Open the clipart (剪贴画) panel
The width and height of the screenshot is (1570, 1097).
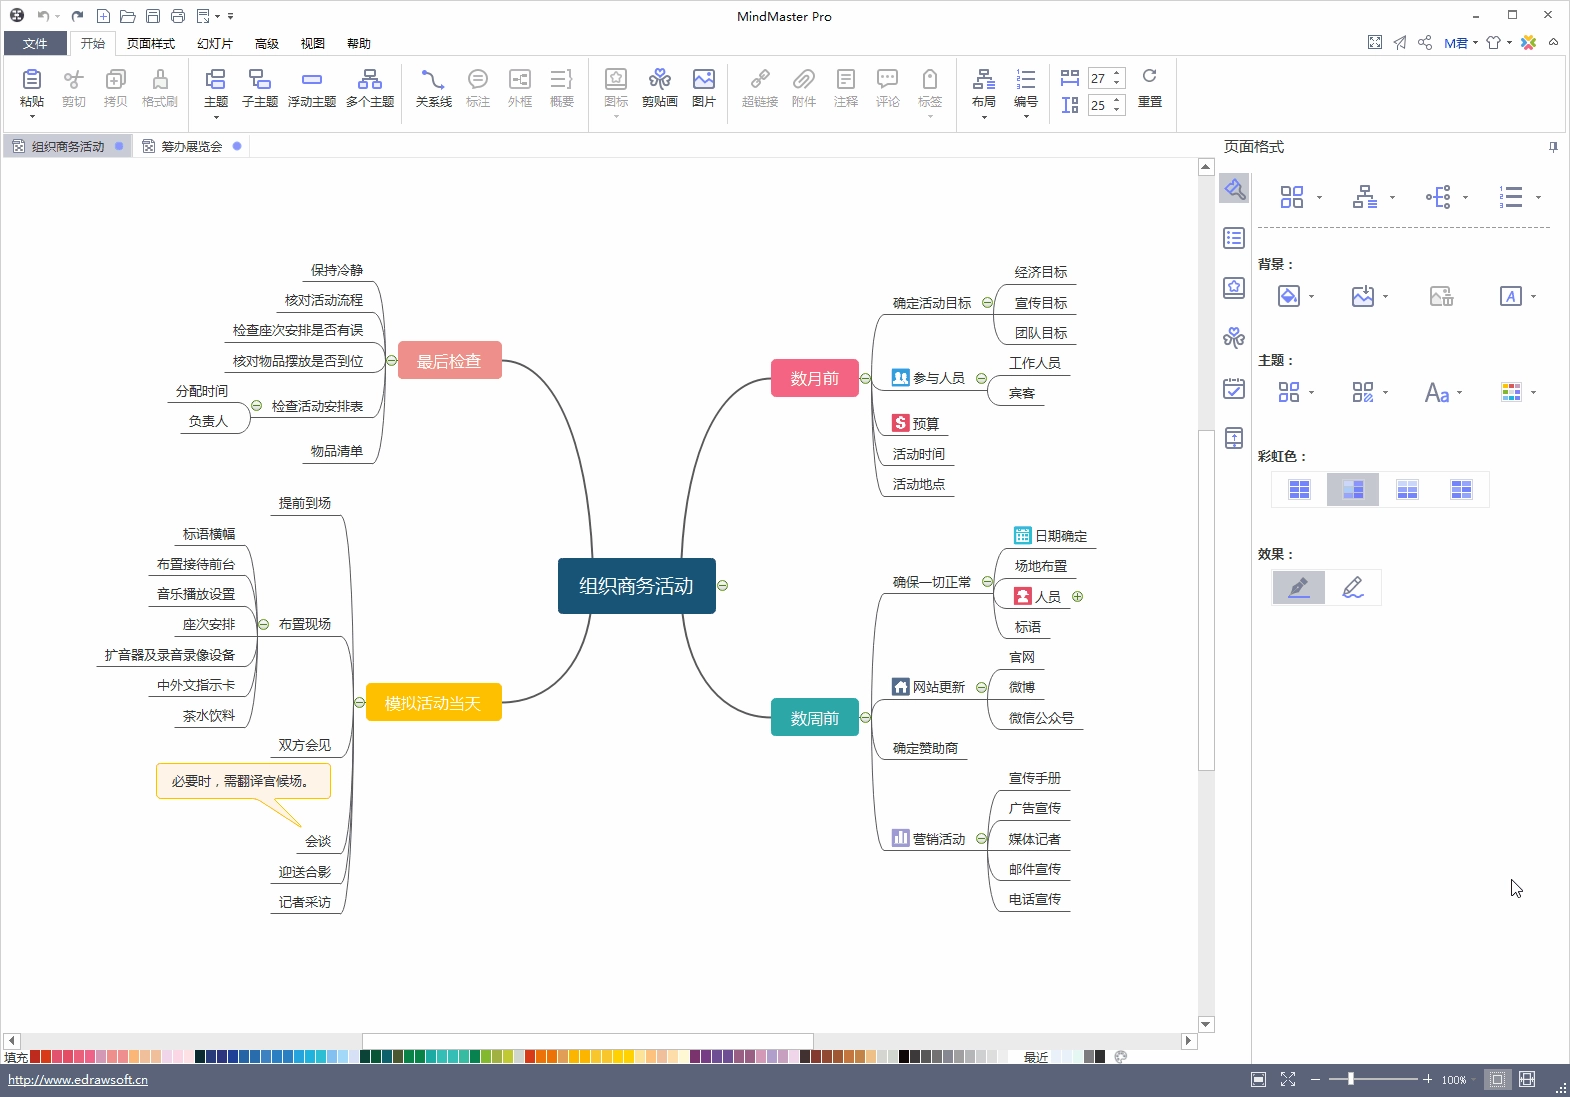(x=659, y=88)
